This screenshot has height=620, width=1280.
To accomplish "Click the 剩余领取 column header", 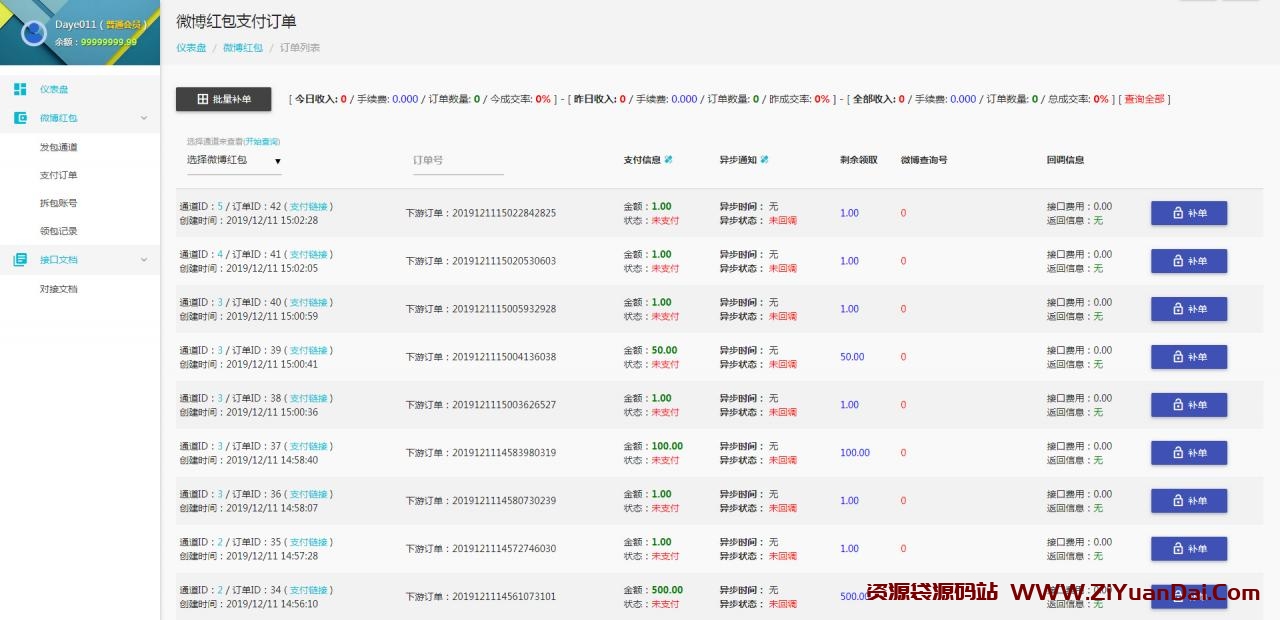I will tap(859, 160).
